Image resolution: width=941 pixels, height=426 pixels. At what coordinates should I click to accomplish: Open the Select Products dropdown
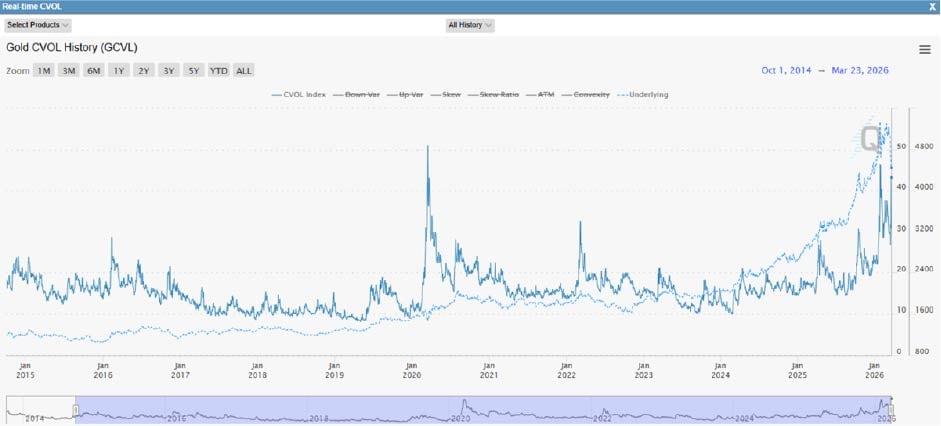point(38,25)
